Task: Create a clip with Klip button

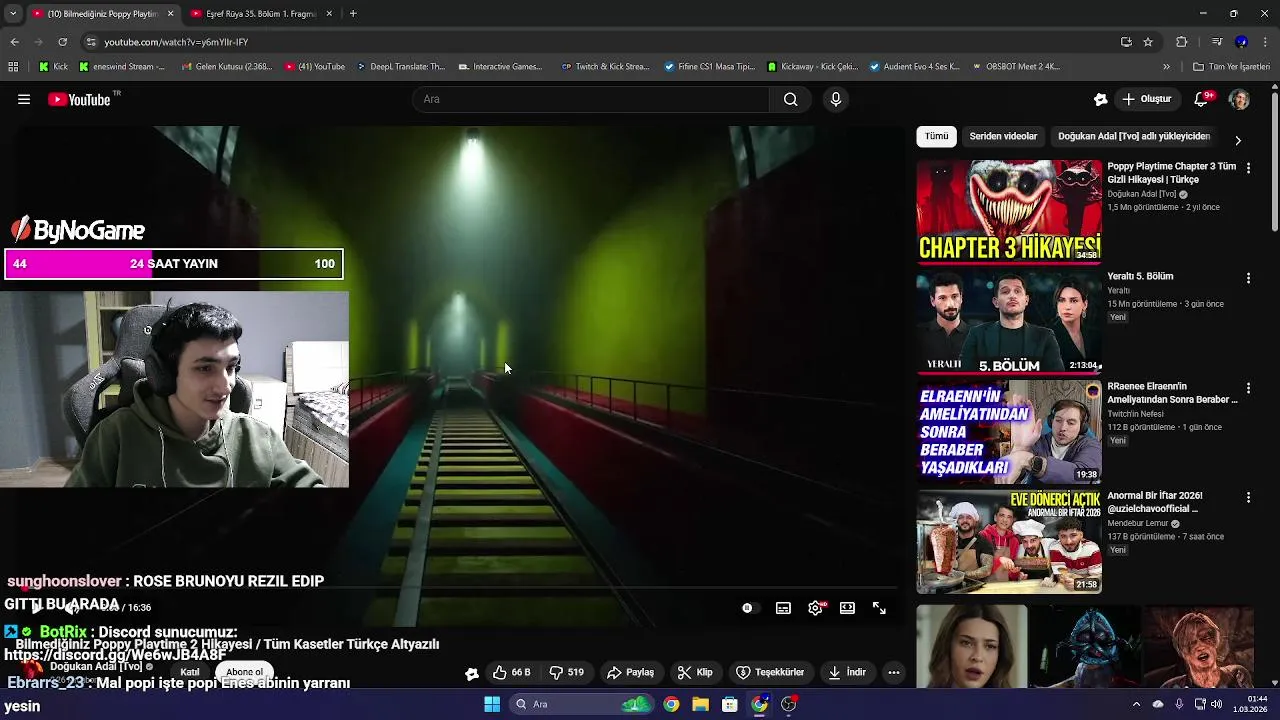Action: (x=694, y=673)
